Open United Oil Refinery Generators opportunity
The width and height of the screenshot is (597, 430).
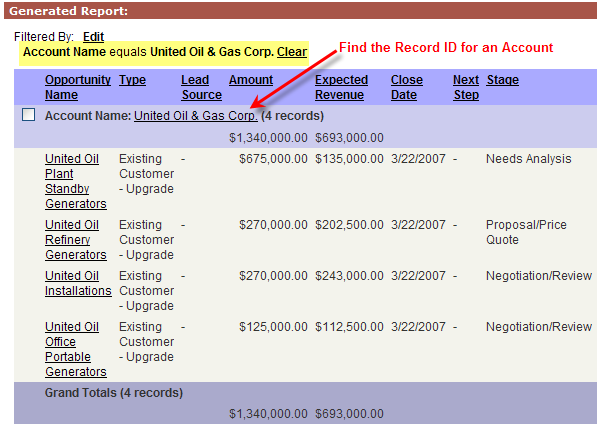[x=76, y=240]
